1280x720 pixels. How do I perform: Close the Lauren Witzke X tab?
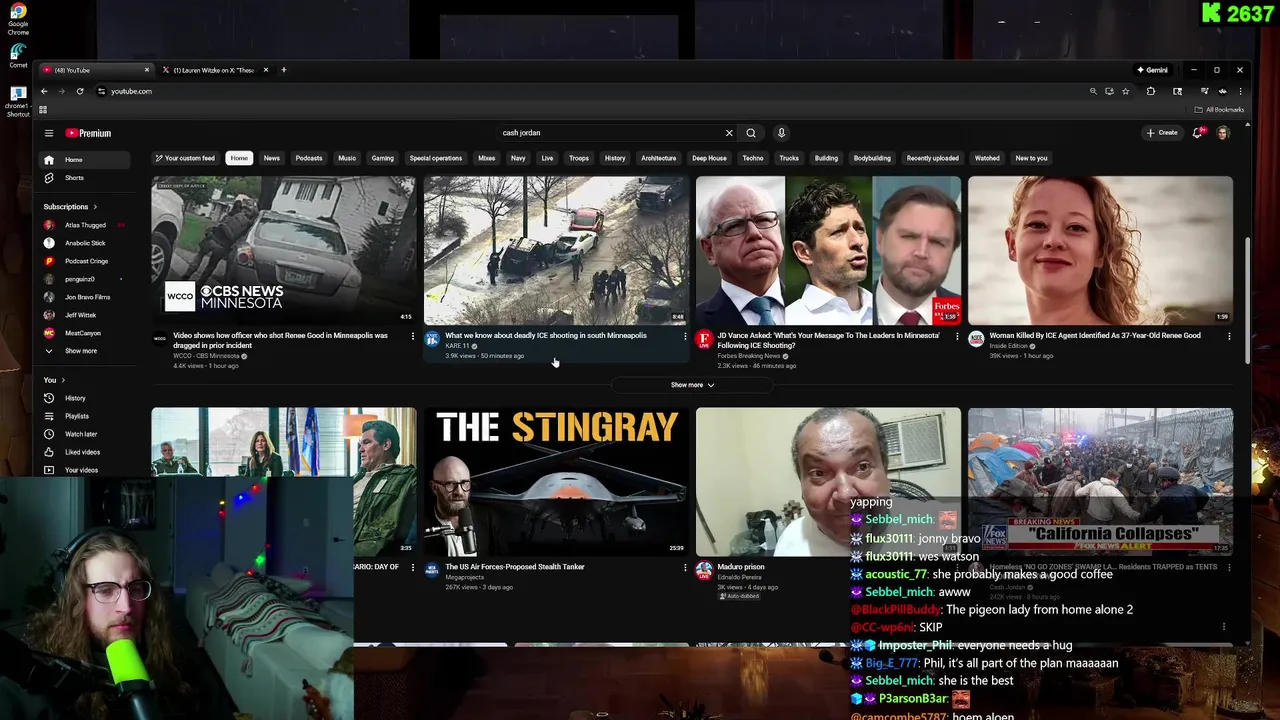point(268,70)
